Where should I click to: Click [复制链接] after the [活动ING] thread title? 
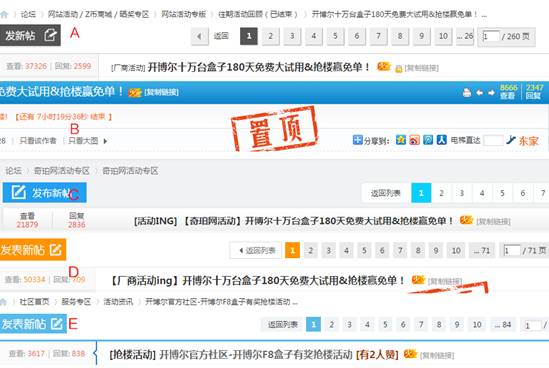pyautogui.click(x=493, y=221)
